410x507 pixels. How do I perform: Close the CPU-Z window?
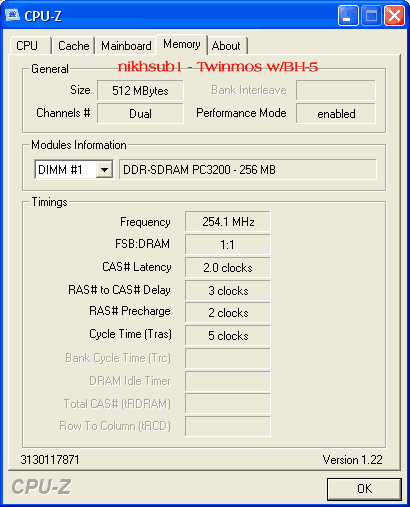[x=395, y=15]
